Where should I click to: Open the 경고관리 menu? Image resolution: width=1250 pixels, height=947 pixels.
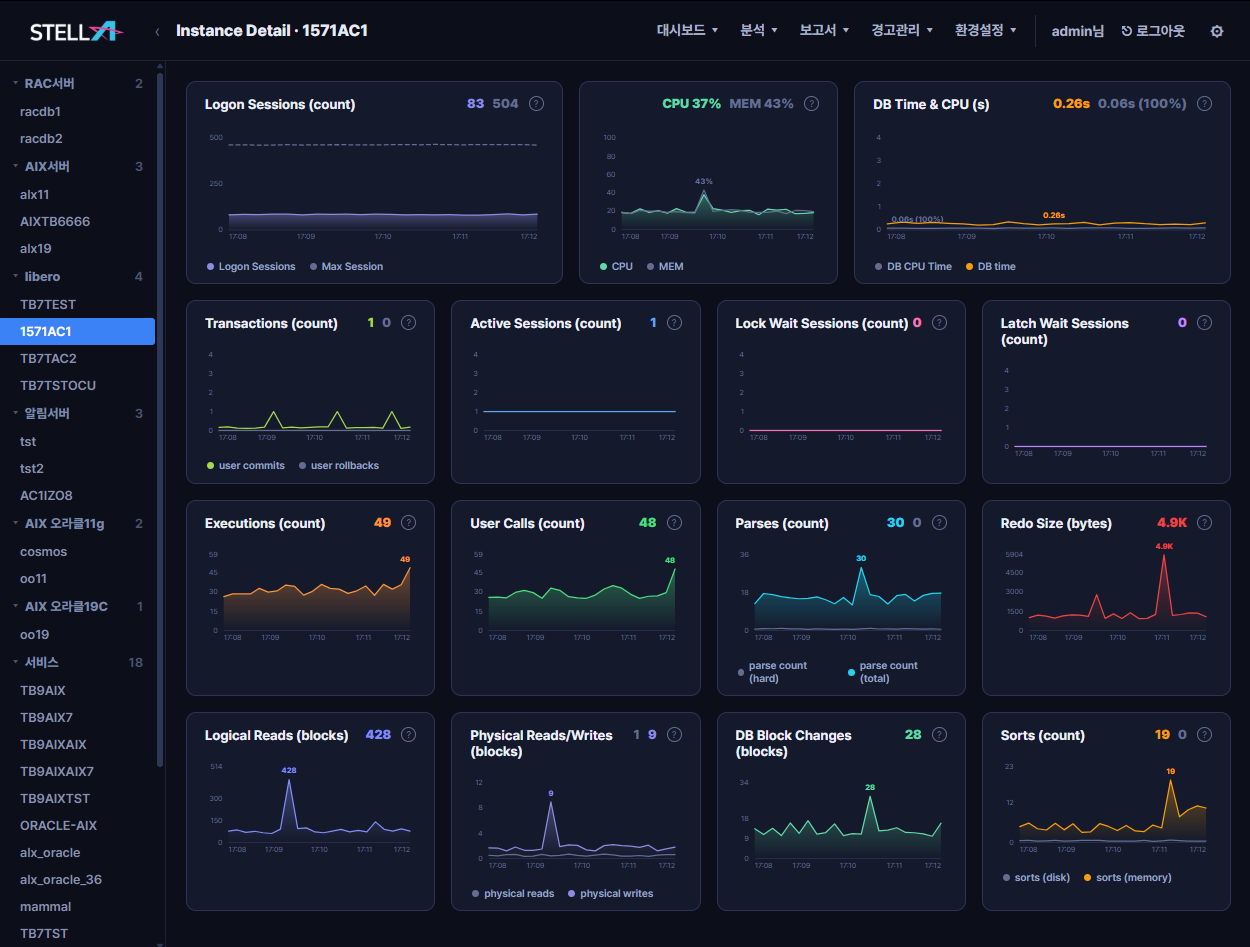902,31
